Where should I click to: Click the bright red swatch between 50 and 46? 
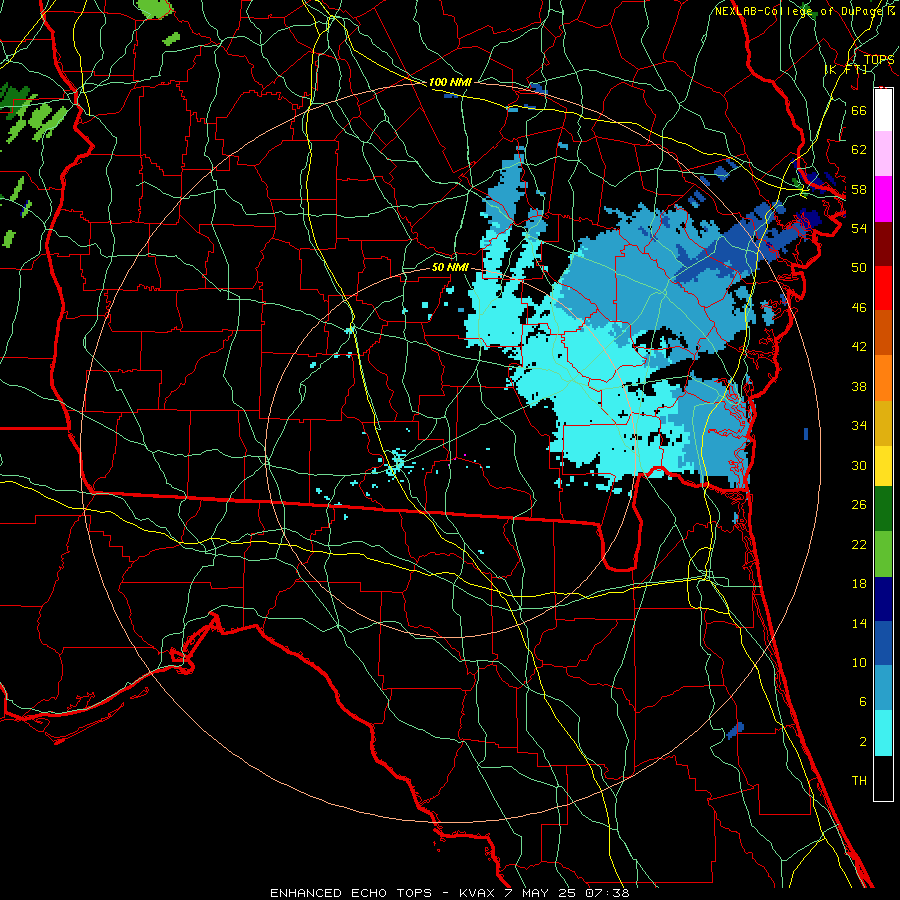coord(883,288)
